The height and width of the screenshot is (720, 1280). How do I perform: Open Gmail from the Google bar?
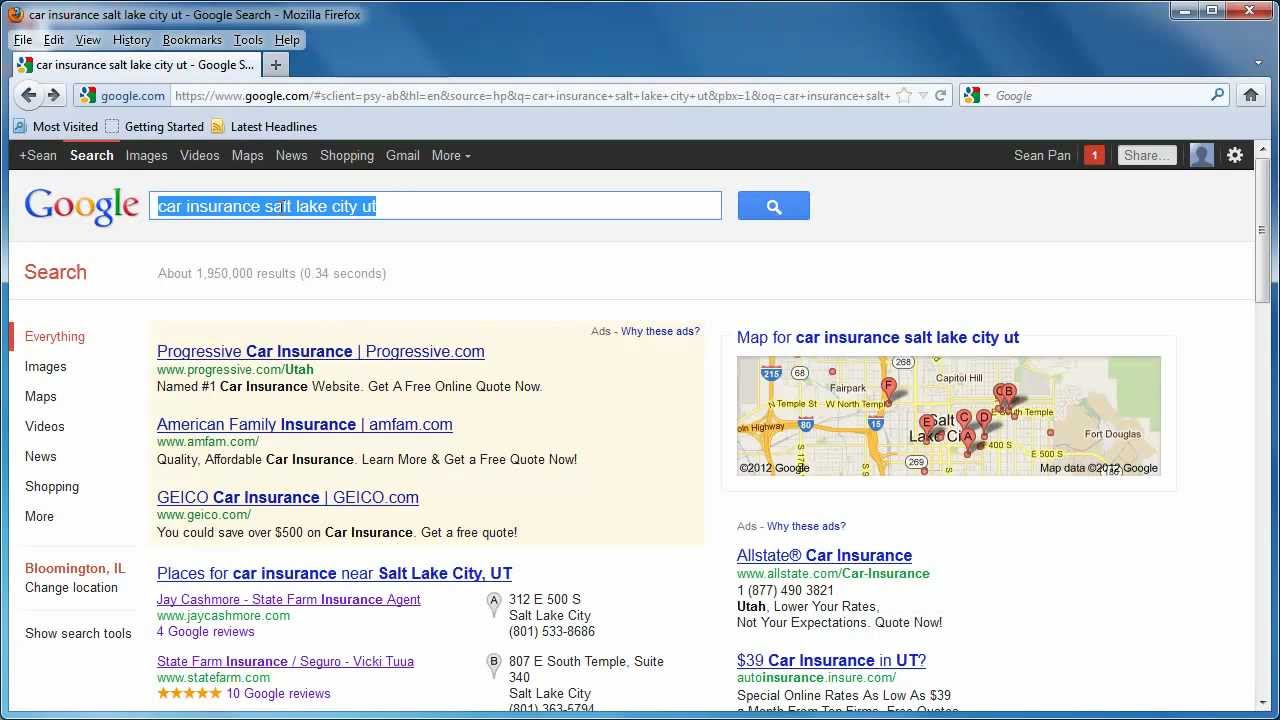coord(402,155)
